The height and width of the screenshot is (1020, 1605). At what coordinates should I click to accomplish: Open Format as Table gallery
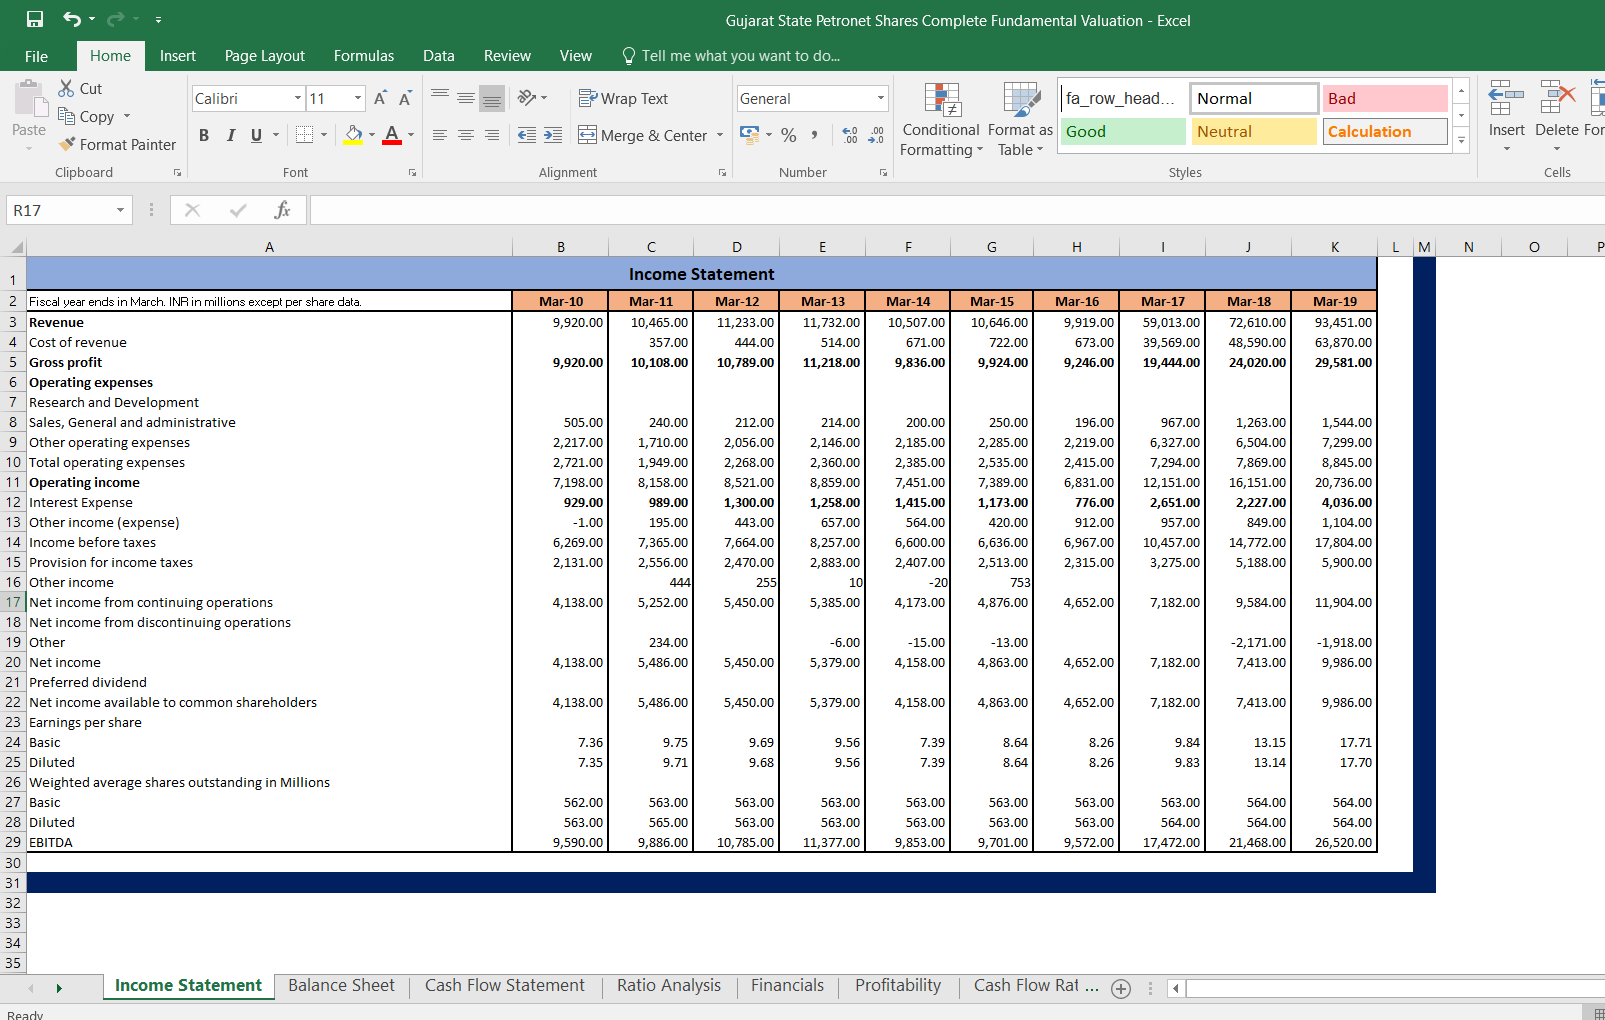point(1020,119)
